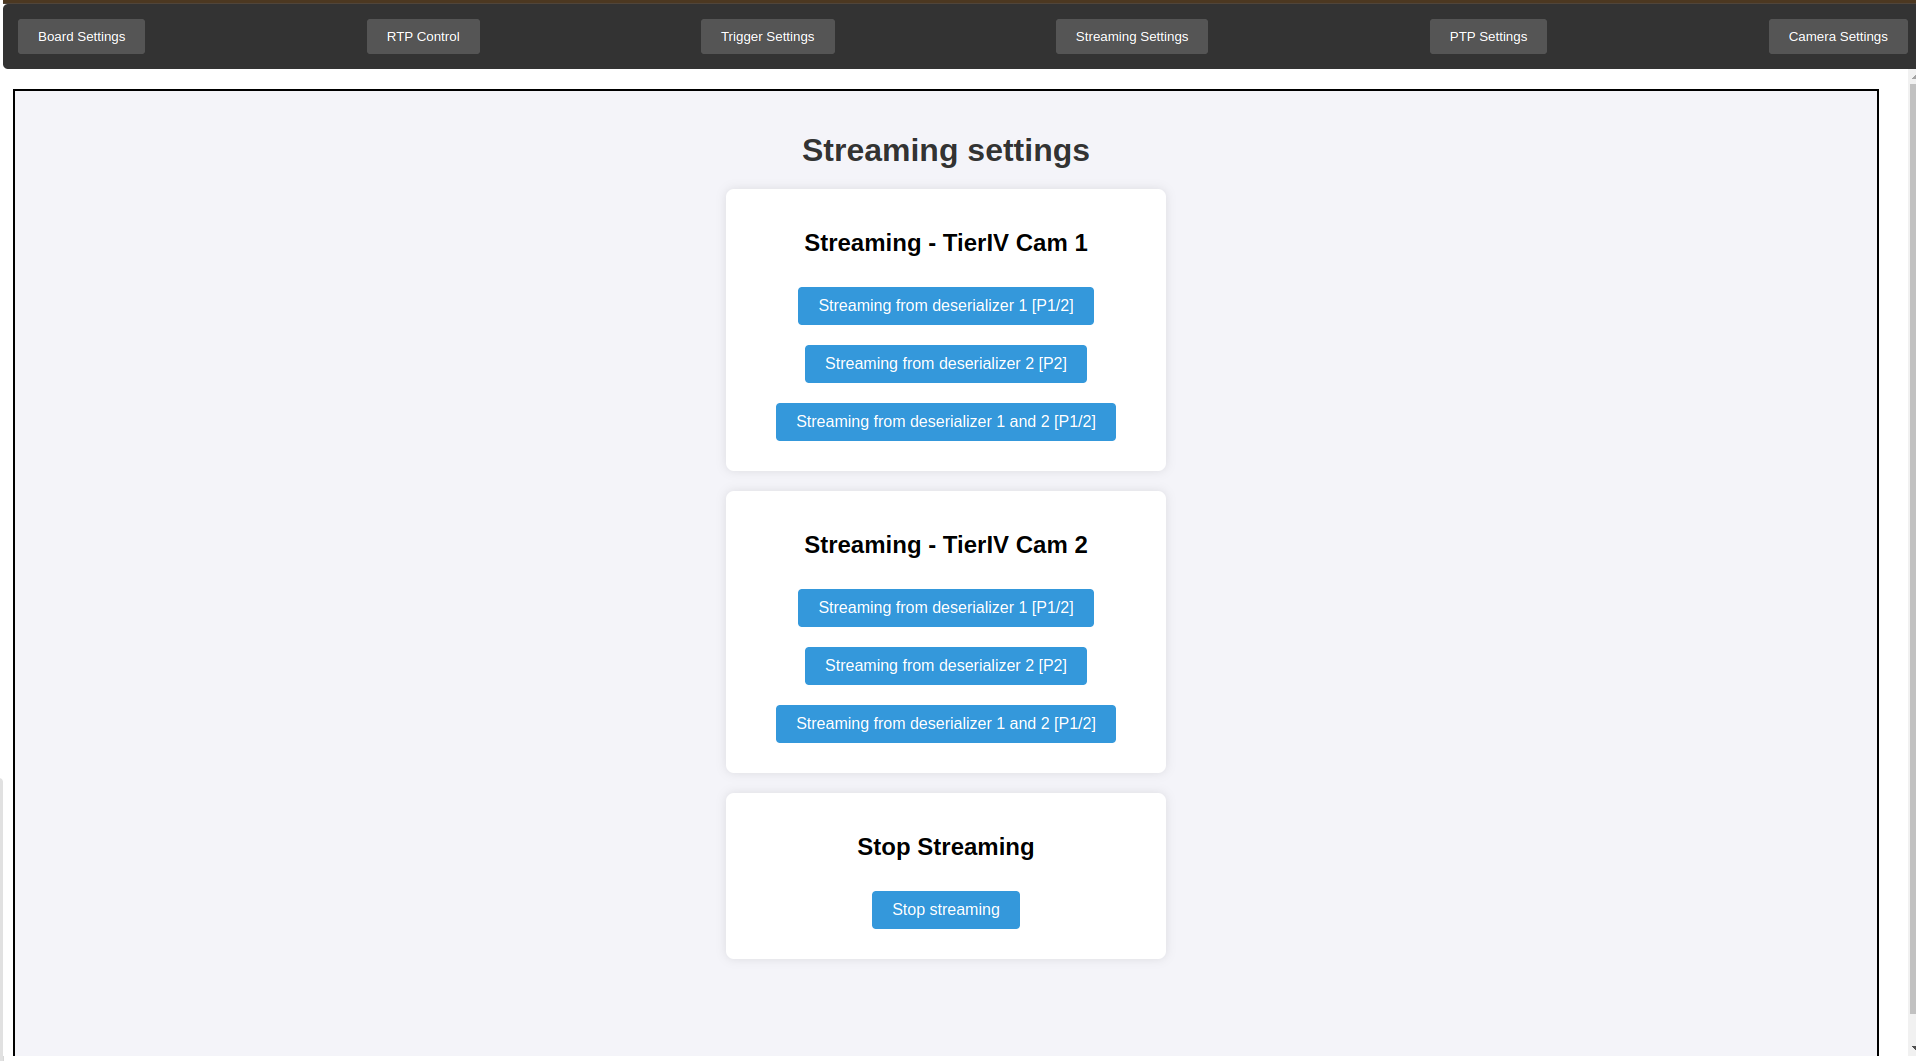
Task: Switch to RTP Control tab
Action: pyautogui.click(x=423, y=37)
